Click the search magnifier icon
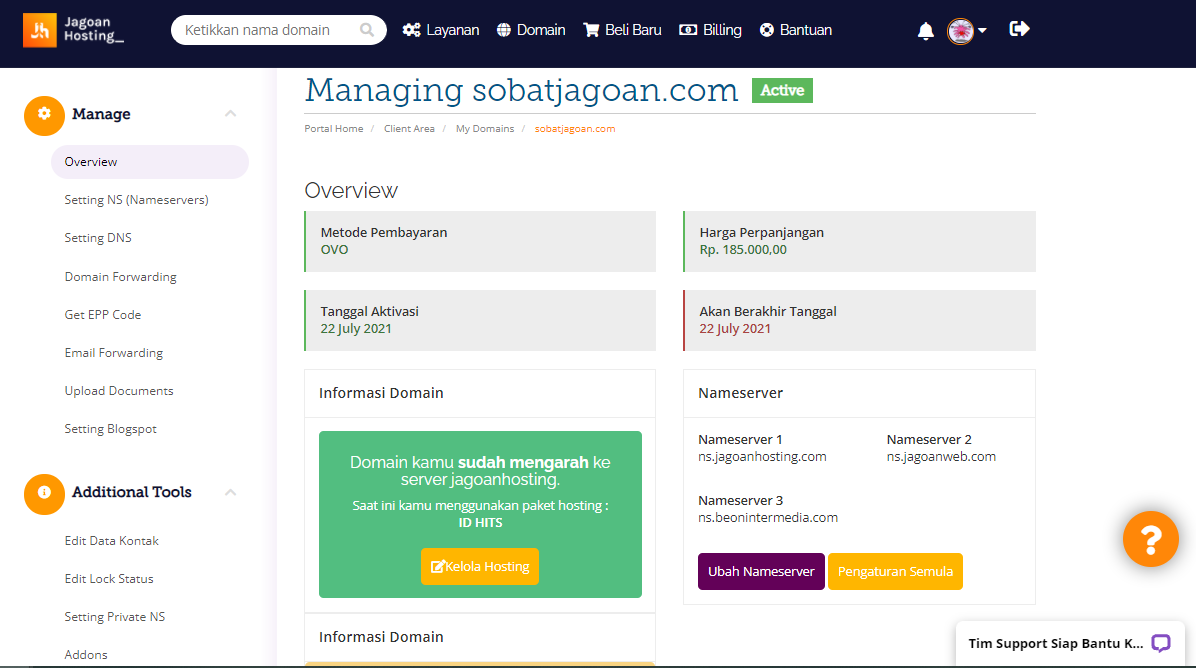The image size is (1196, 668). 367,30
